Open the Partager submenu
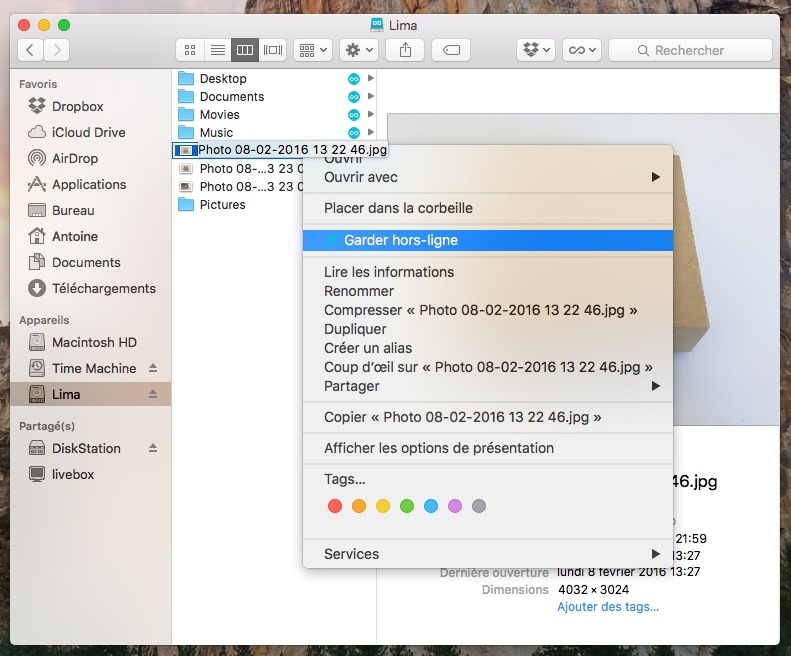Screen dimensions: 791x656 tap(488, 386)
